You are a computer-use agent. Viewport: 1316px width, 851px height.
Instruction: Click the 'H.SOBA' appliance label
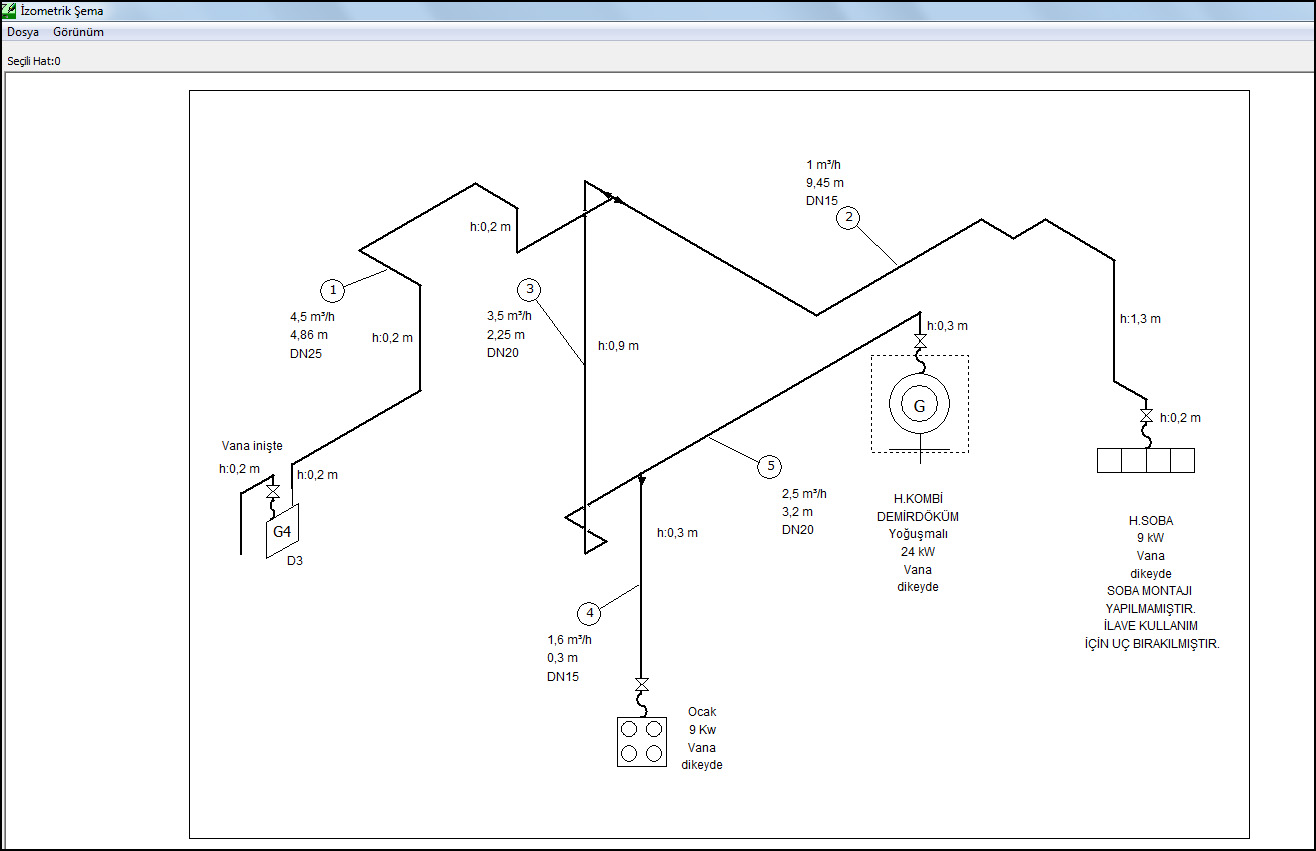1151,521
